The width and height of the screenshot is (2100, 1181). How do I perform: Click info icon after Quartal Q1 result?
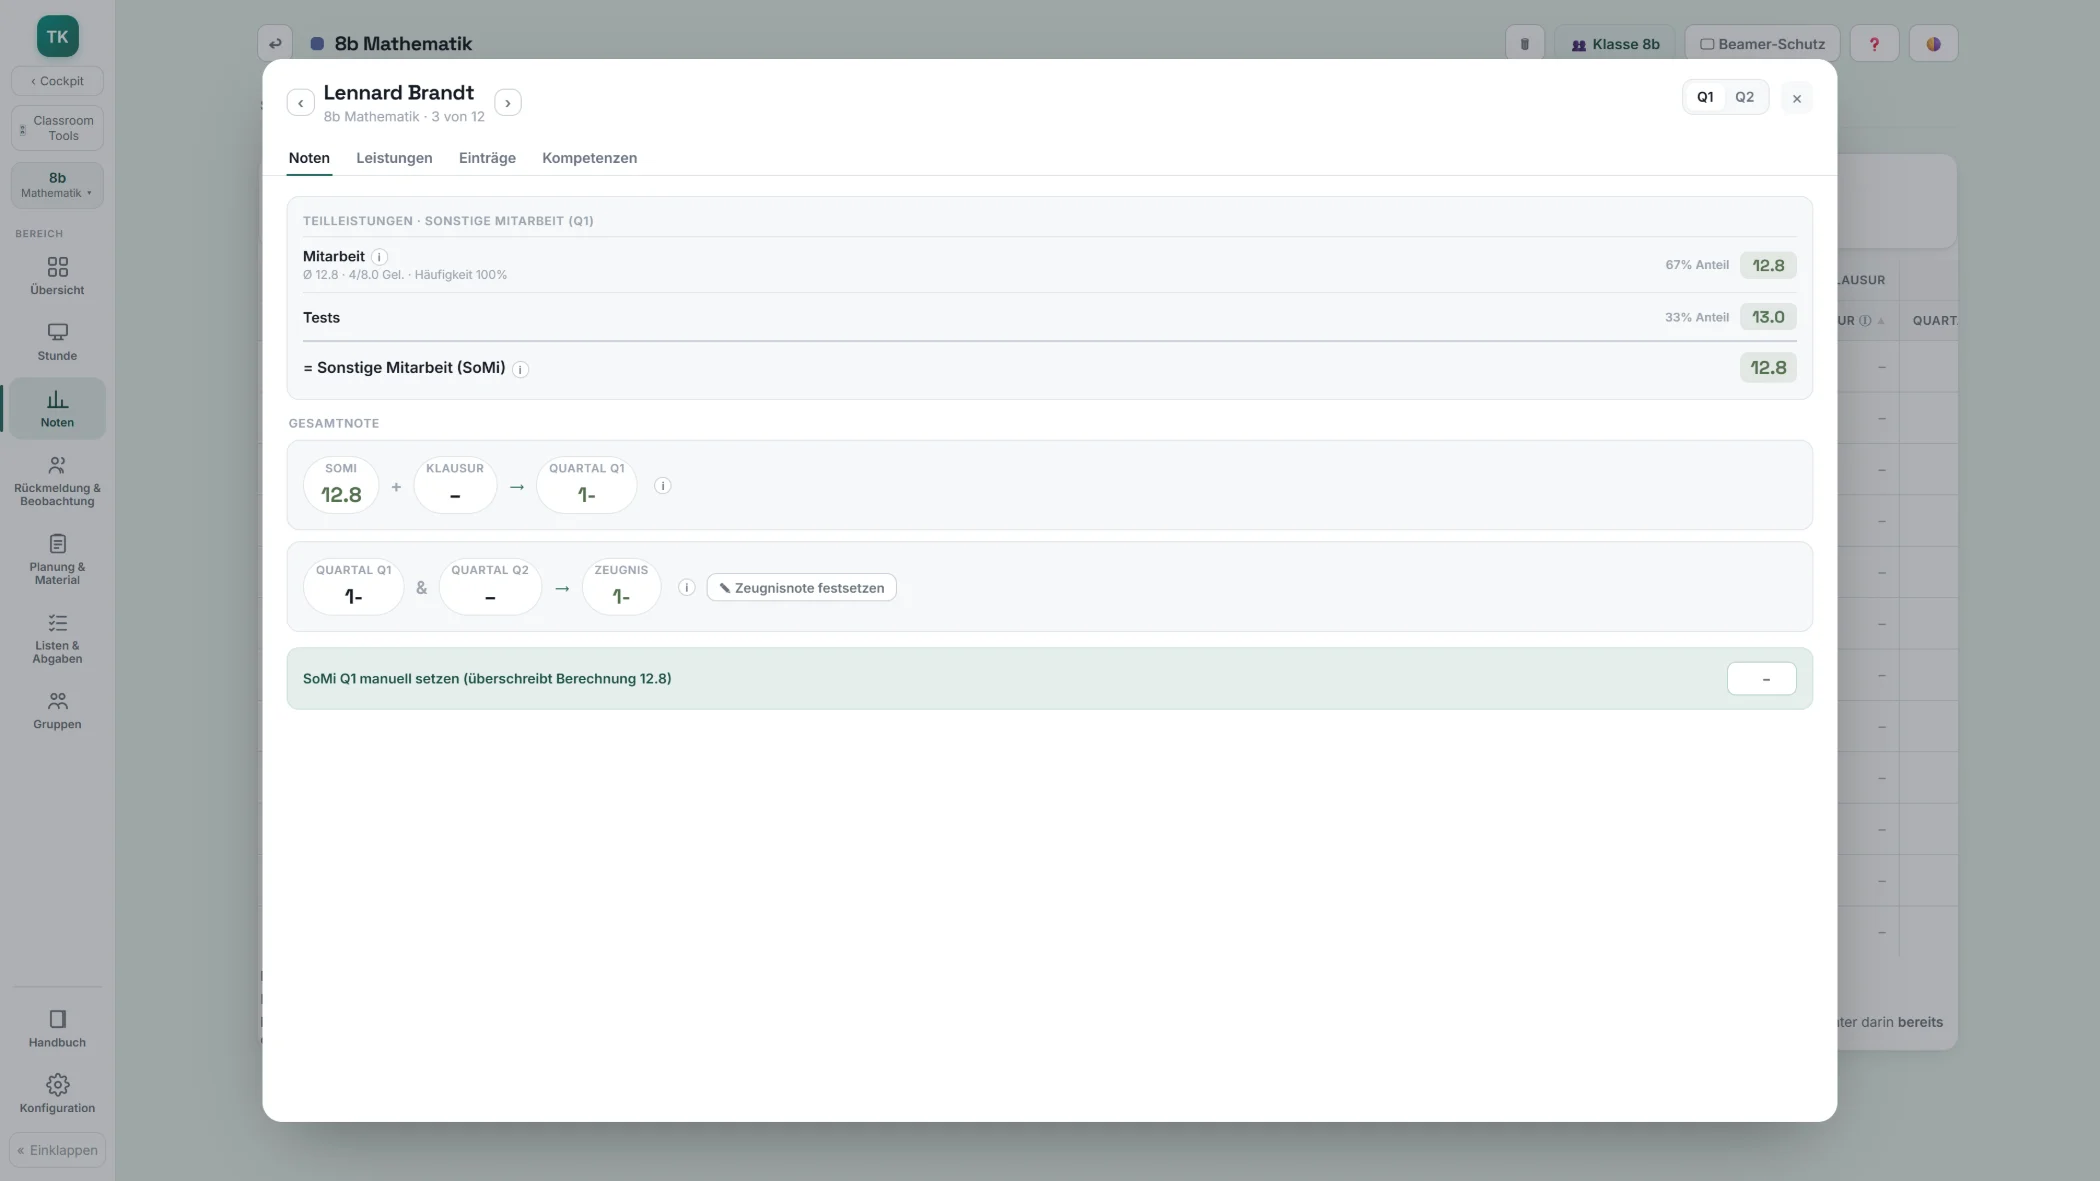click(662, 486)
